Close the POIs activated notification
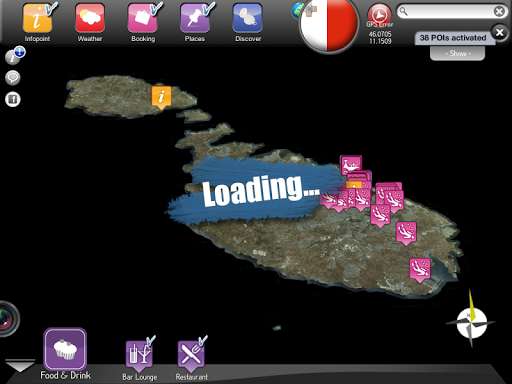This screenshot has height=384, width=512. (x=499, y=32)
